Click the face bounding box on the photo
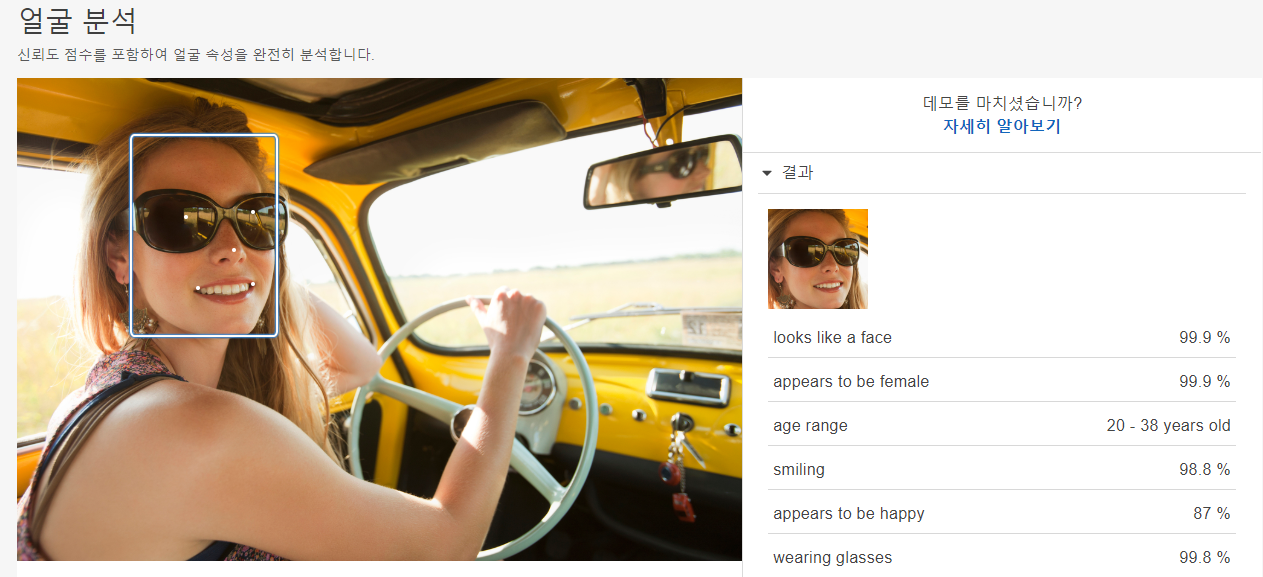This screenshot has height=577, width=1263. pyautogui.click(x=204, y=235)
